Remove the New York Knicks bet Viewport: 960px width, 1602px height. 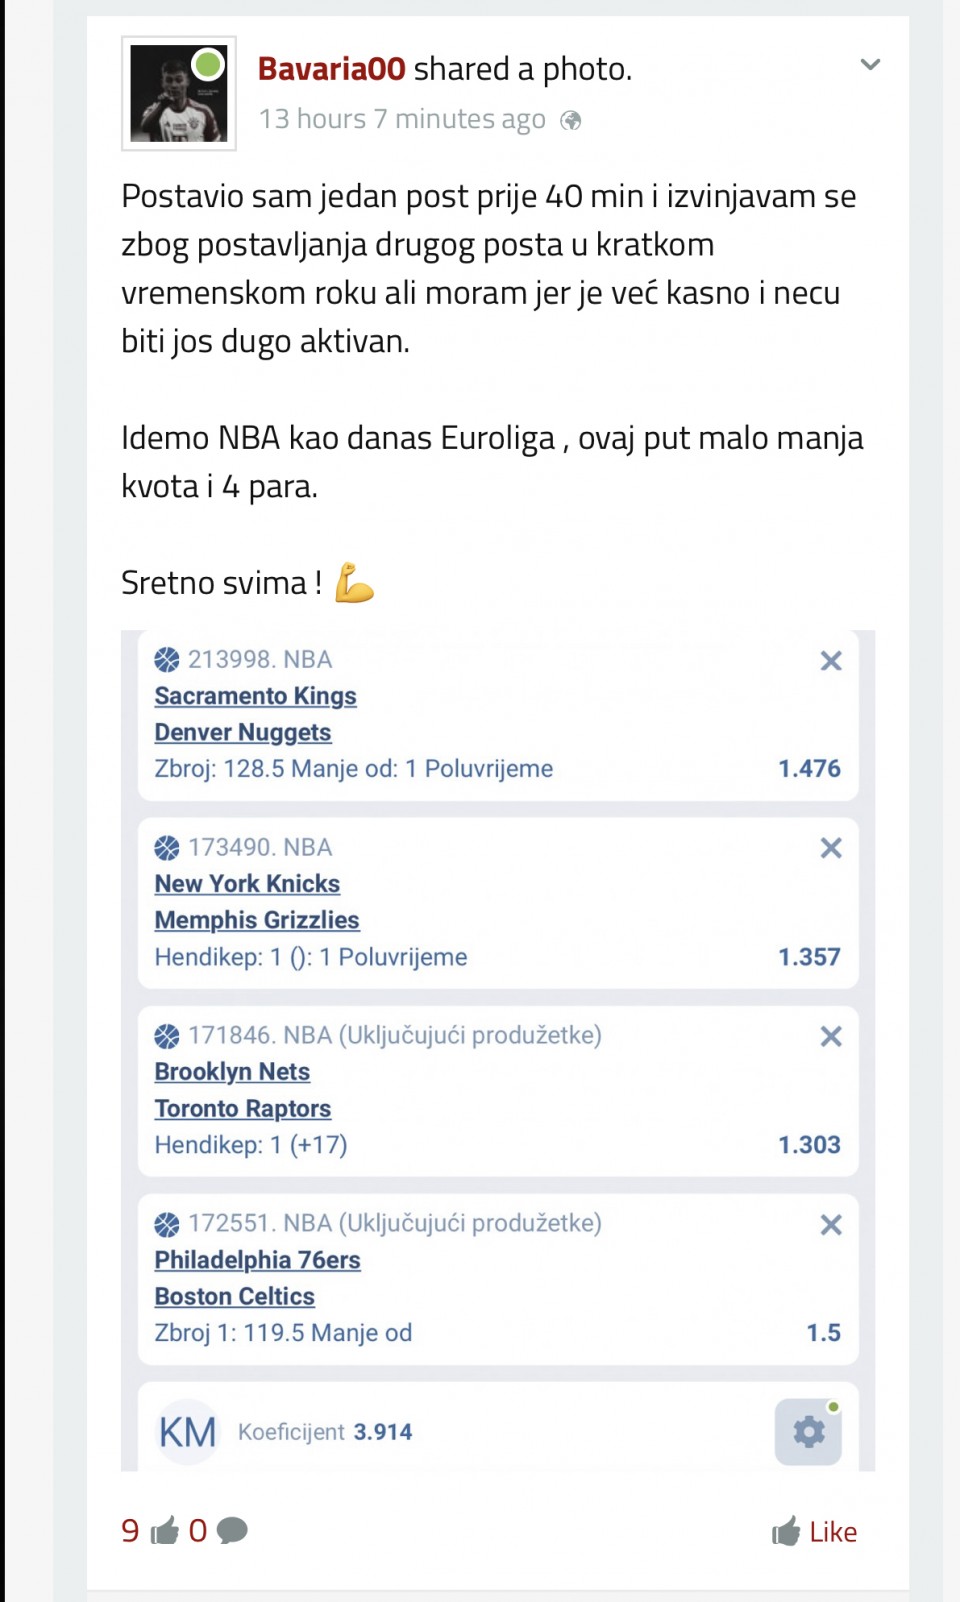[830, 849]
